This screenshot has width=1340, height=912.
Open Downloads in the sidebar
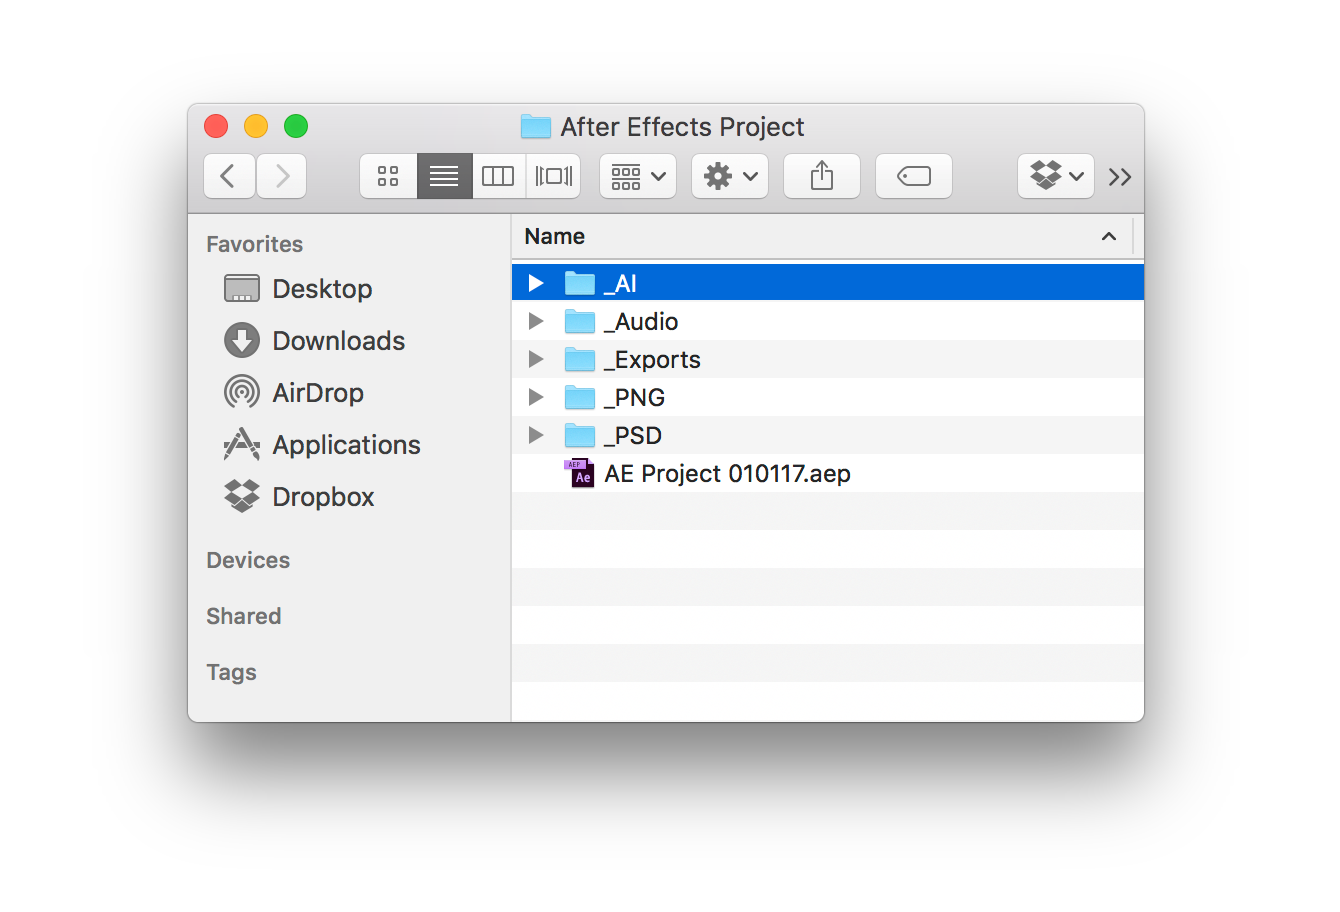point(339,341)
